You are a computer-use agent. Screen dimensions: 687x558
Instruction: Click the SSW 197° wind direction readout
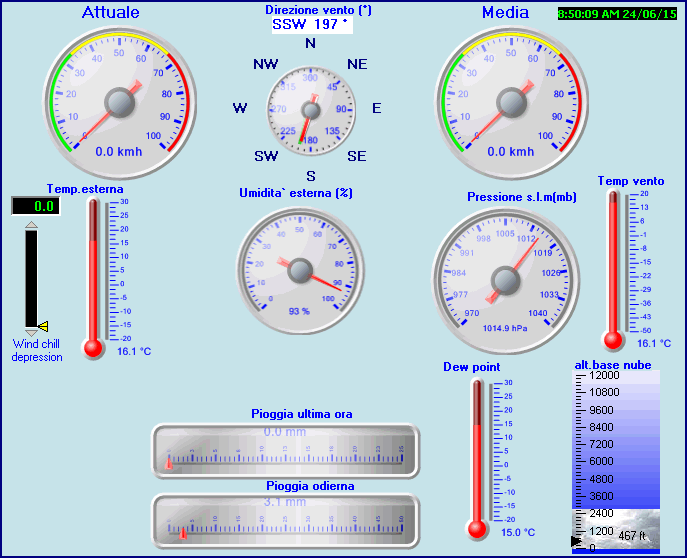[x=311, y=24]
